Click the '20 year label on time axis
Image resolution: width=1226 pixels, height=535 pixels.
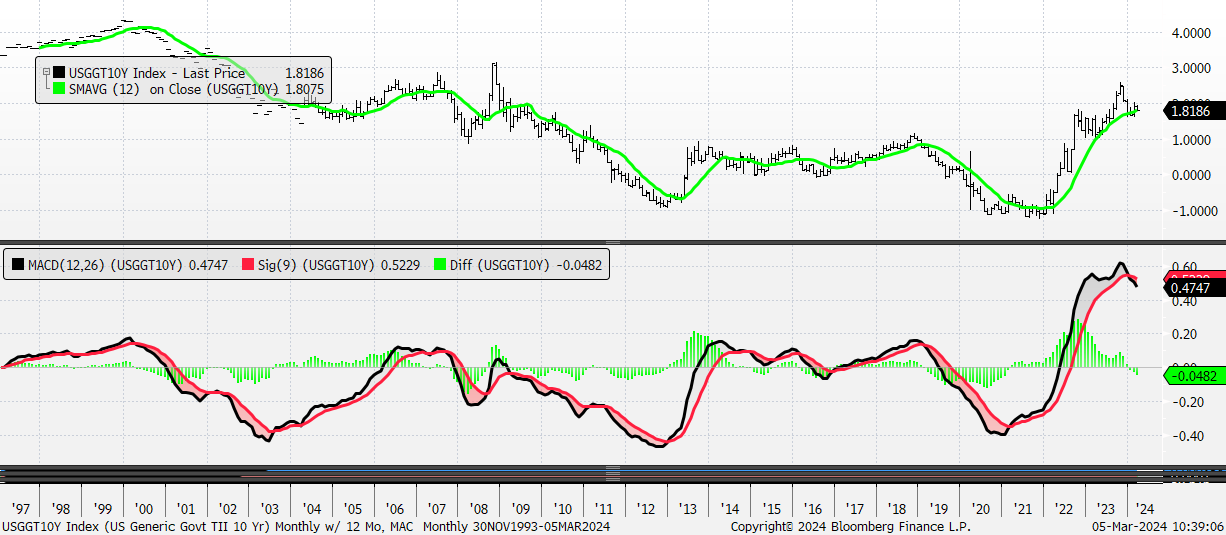click(982, 507)
